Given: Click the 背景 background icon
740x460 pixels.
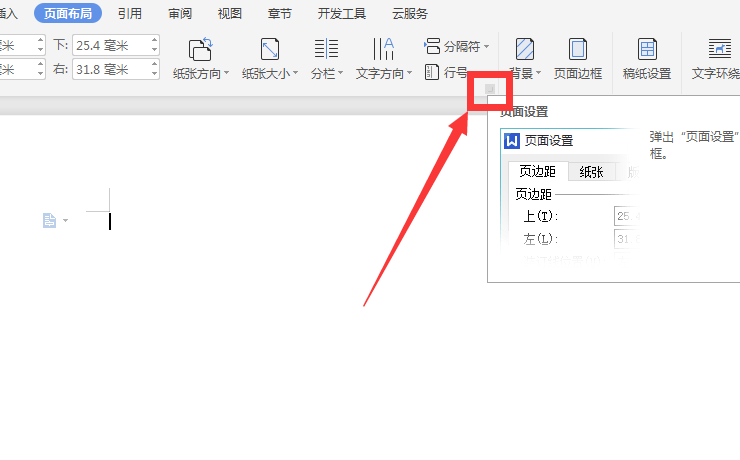Looking at the screenshot, I should pyautogui.click(x=525, y=49).
